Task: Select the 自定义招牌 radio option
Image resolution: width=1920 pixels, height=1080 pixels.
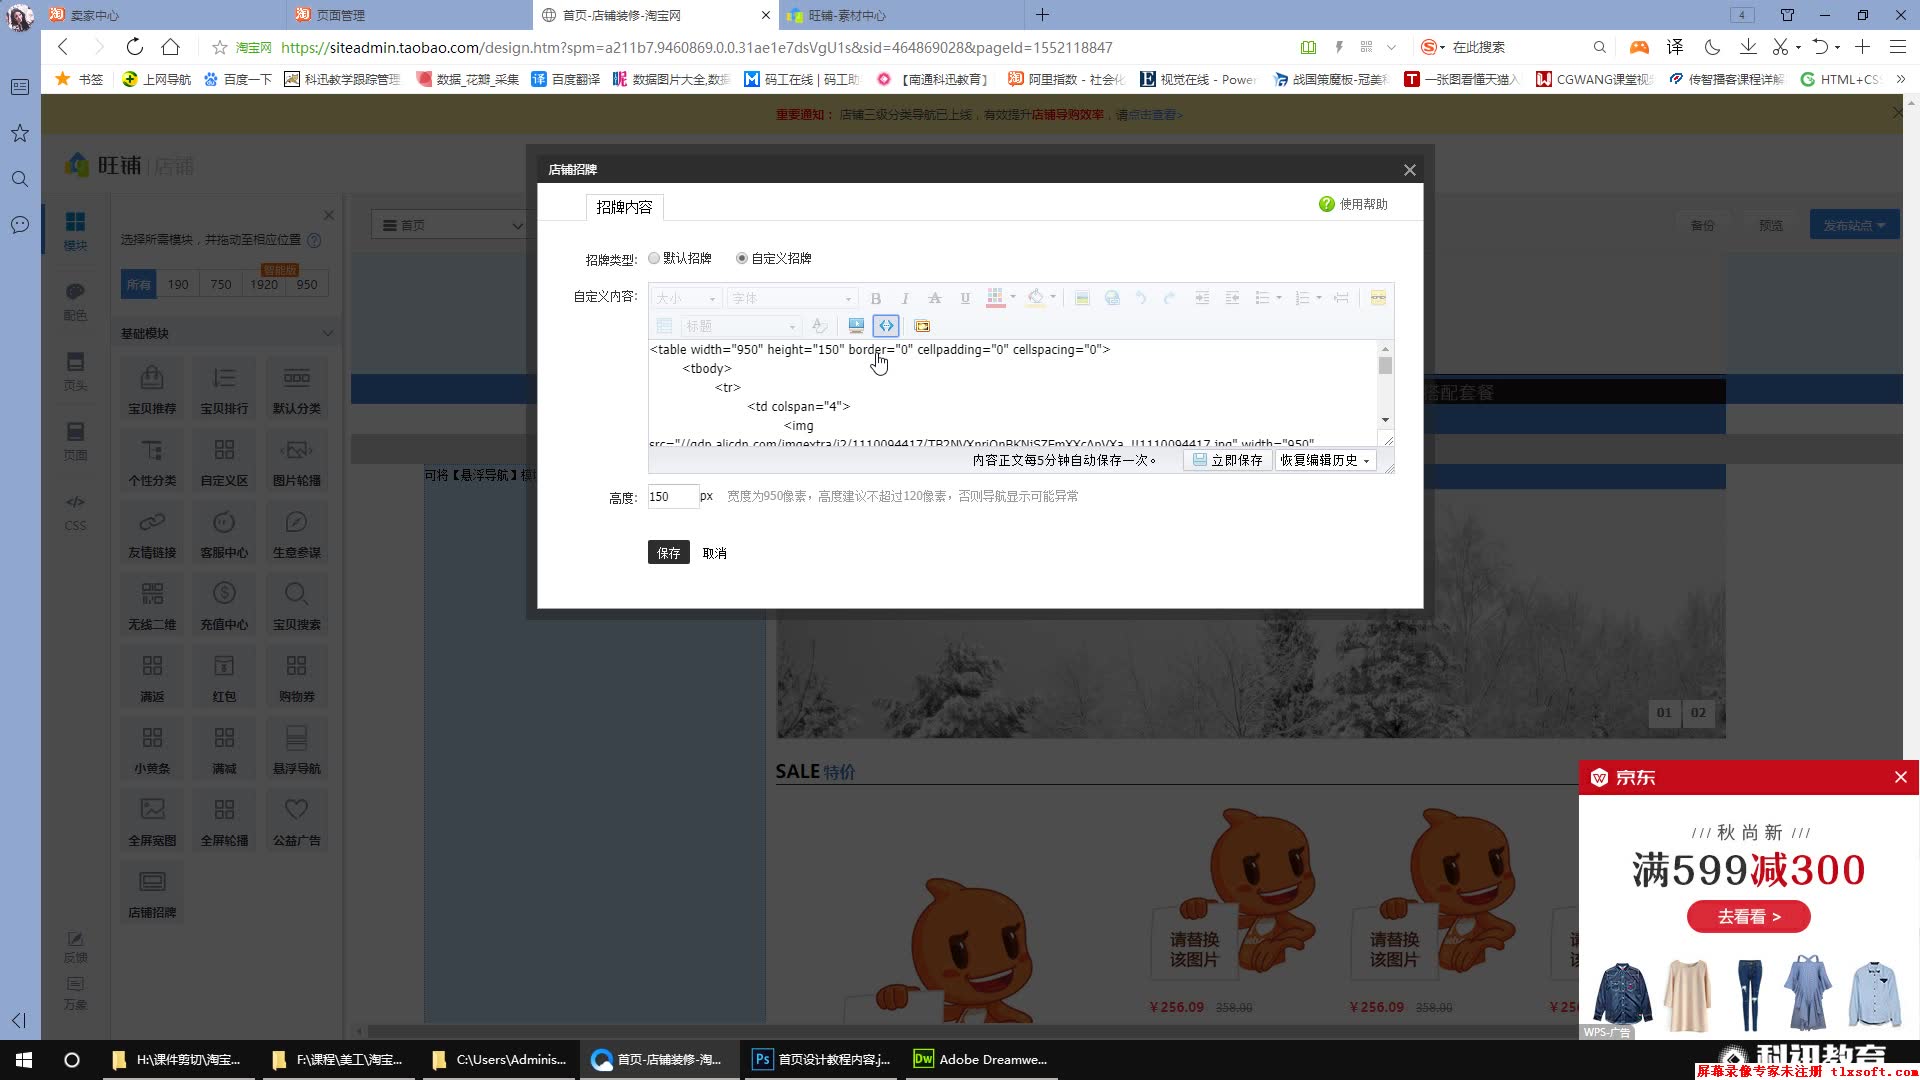Action: click(x=742, y=258)
